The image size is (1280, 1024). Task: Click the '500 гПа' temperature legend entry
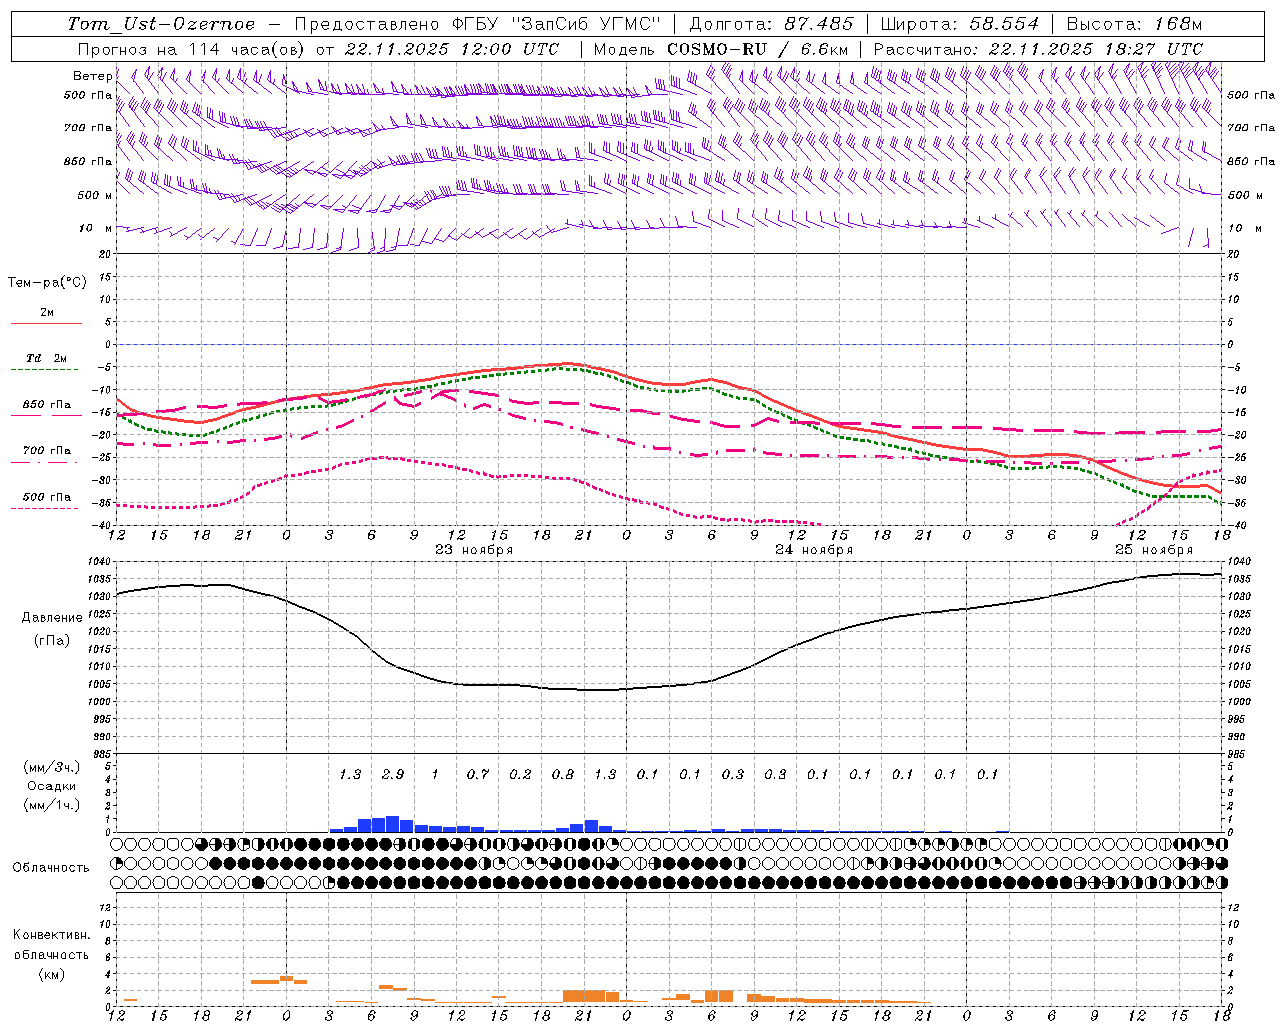(47, 497)
